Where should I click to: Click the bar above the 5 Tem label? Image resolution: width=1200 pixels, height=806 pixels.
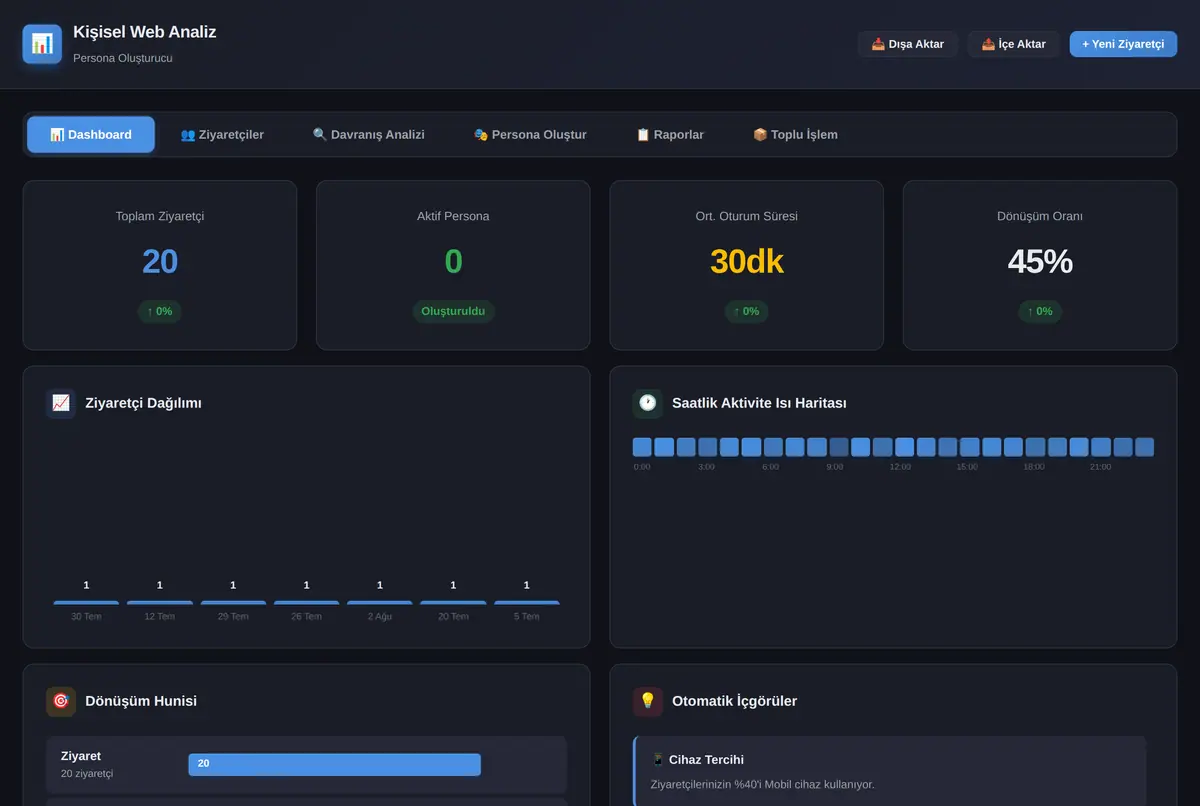pyautogui.click(x=527, y=602)
